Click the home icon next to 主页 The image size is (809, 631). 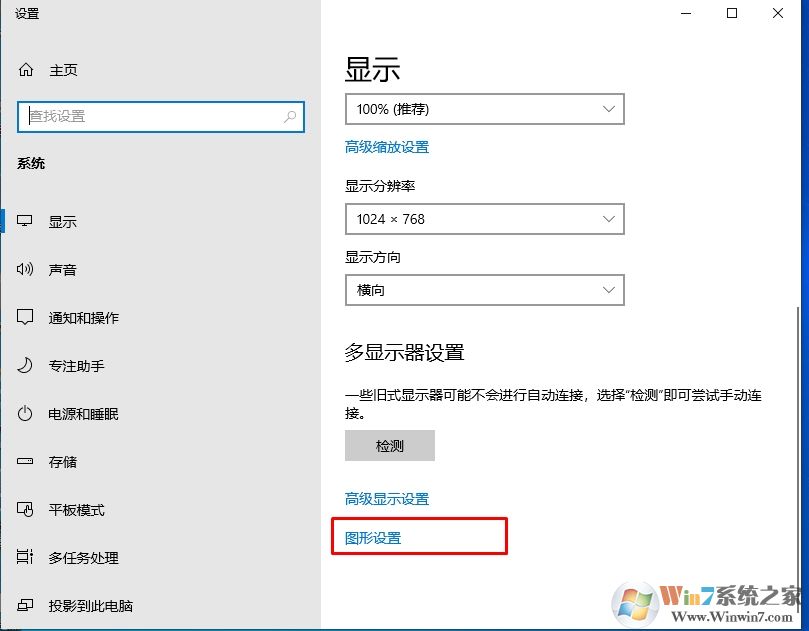pos(24,70)
